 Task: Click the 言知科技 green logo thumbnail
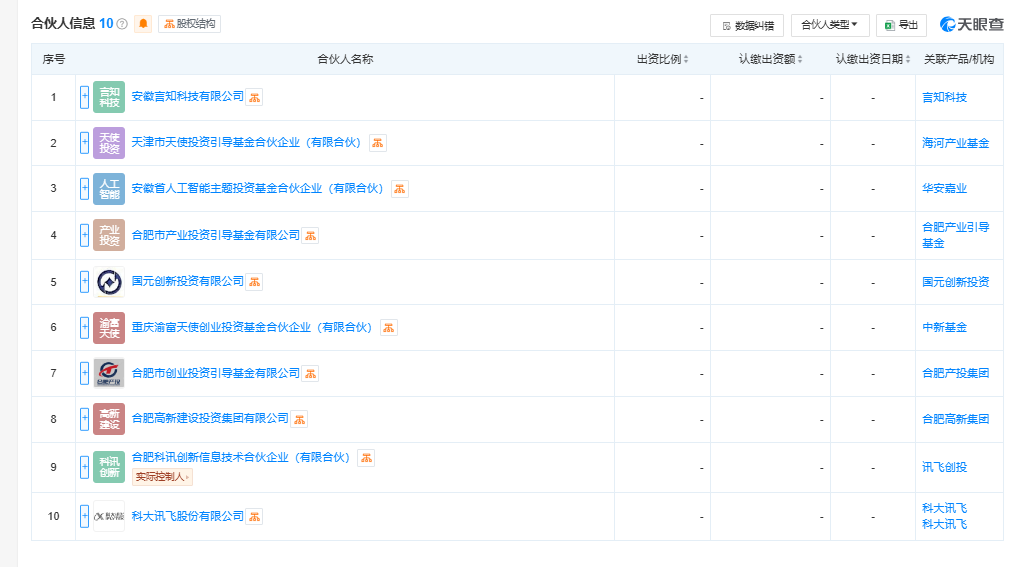pyautogui.click(x=109, y=97)
